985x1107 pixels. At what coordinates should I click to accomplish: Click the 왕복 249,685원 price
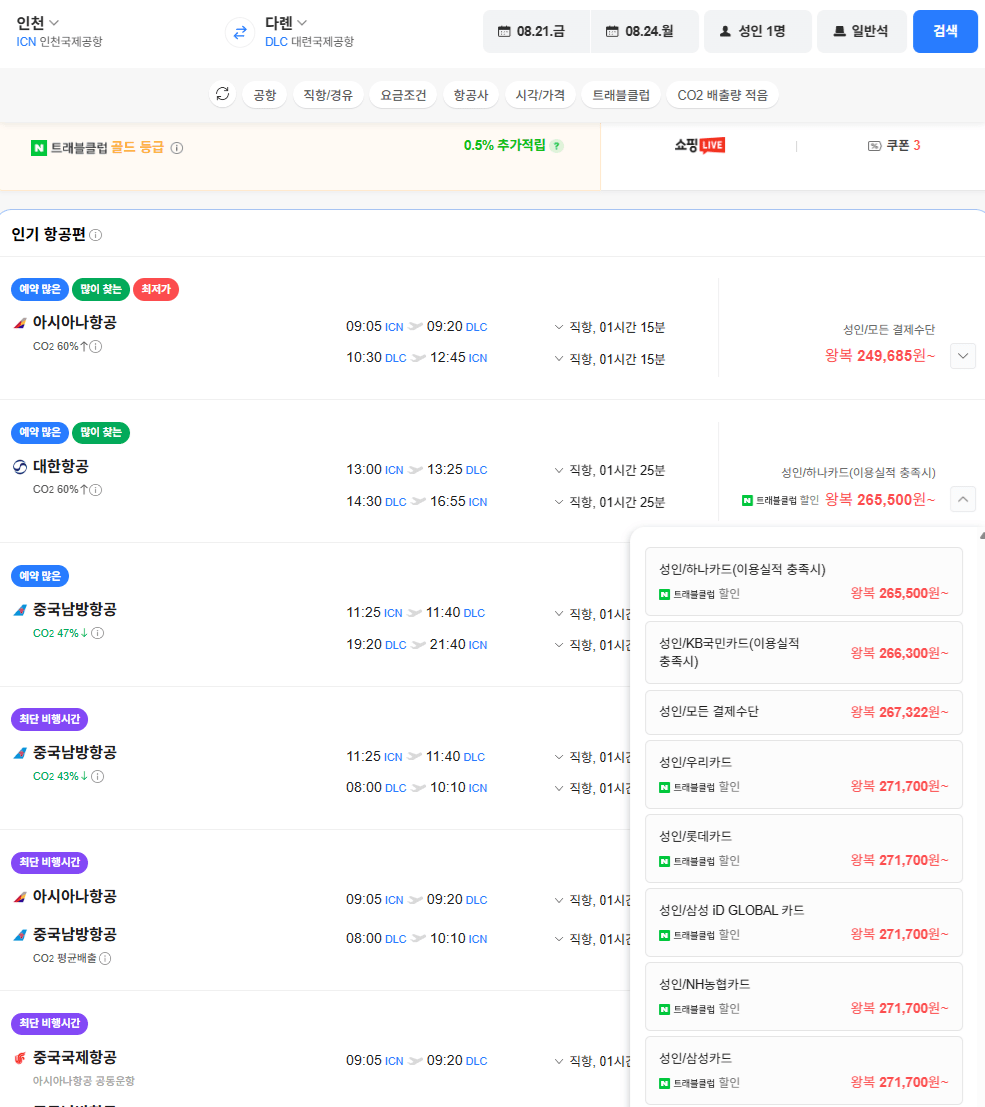(x=880, y=356)
